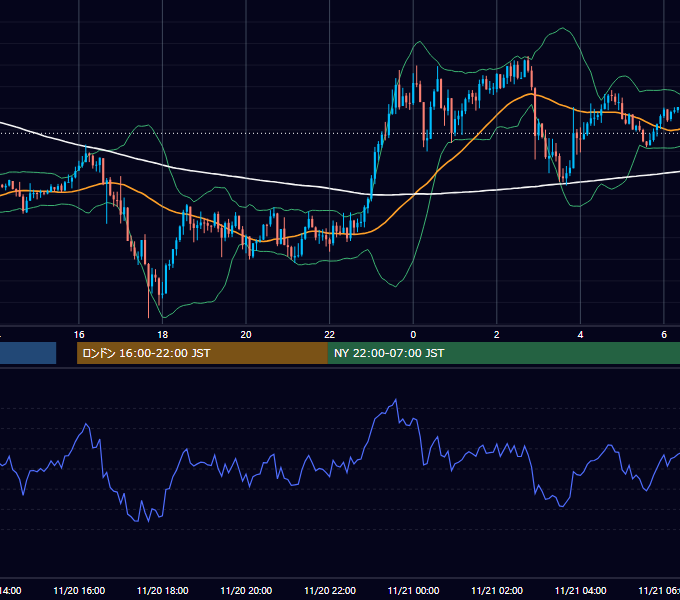The height and width of the screenshot is (600, 680).
Task: Click the hour 18 axis label
Action: click(x=163, y=334)
